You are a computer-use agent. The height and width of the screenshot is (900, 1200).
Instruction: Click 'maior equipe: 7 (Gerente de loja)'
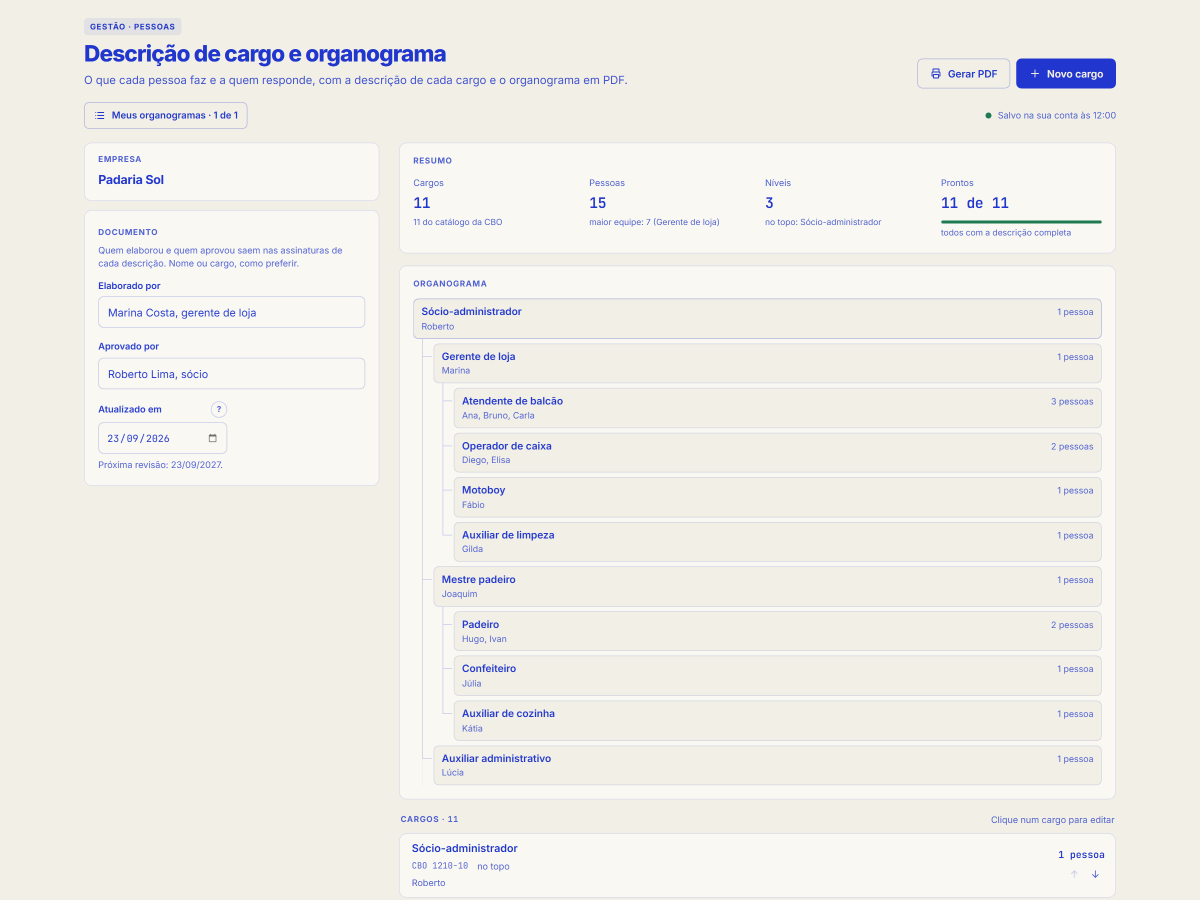pyautogui.click(x=654, y=222)
